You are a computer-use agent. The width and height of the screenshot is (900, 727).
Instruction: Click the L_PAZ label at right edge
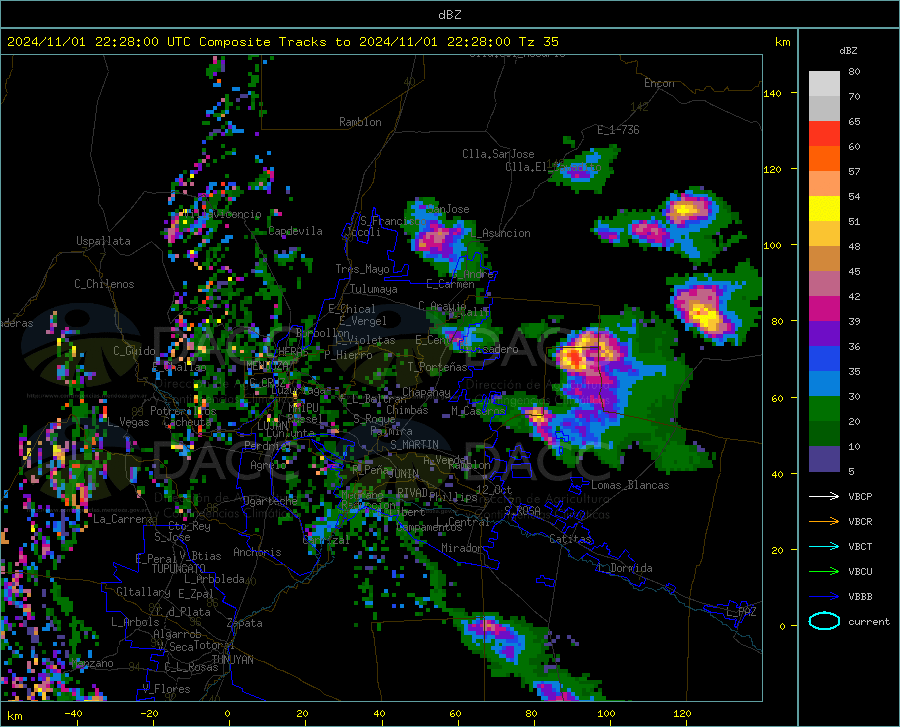[x=741, y=612]
